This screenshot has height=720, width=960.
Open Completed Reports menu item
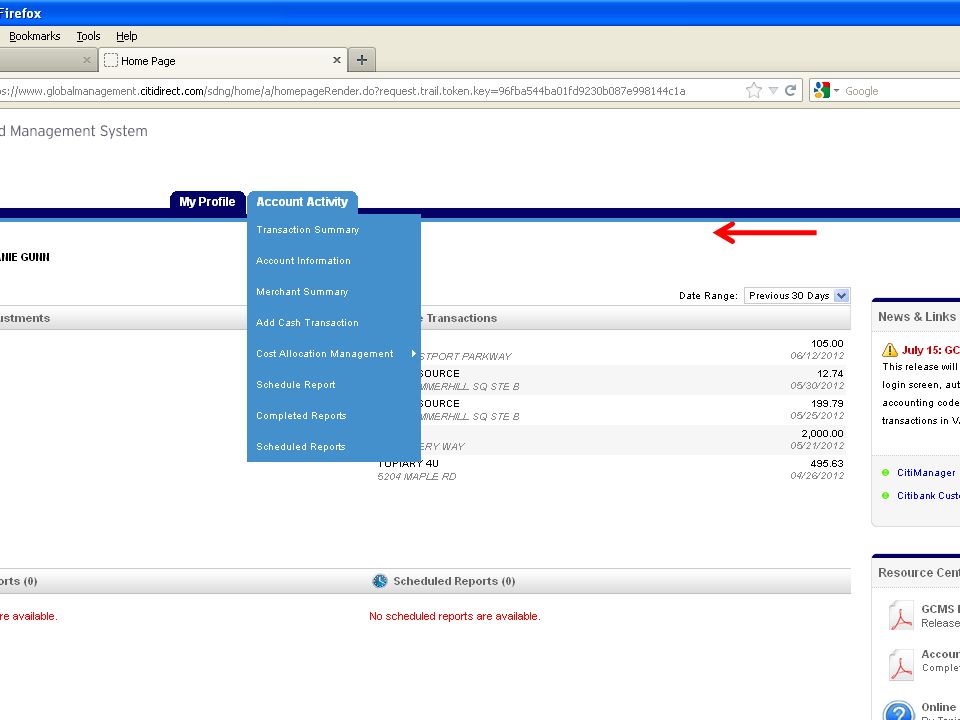pyautogui.click(x=301, y=416)
